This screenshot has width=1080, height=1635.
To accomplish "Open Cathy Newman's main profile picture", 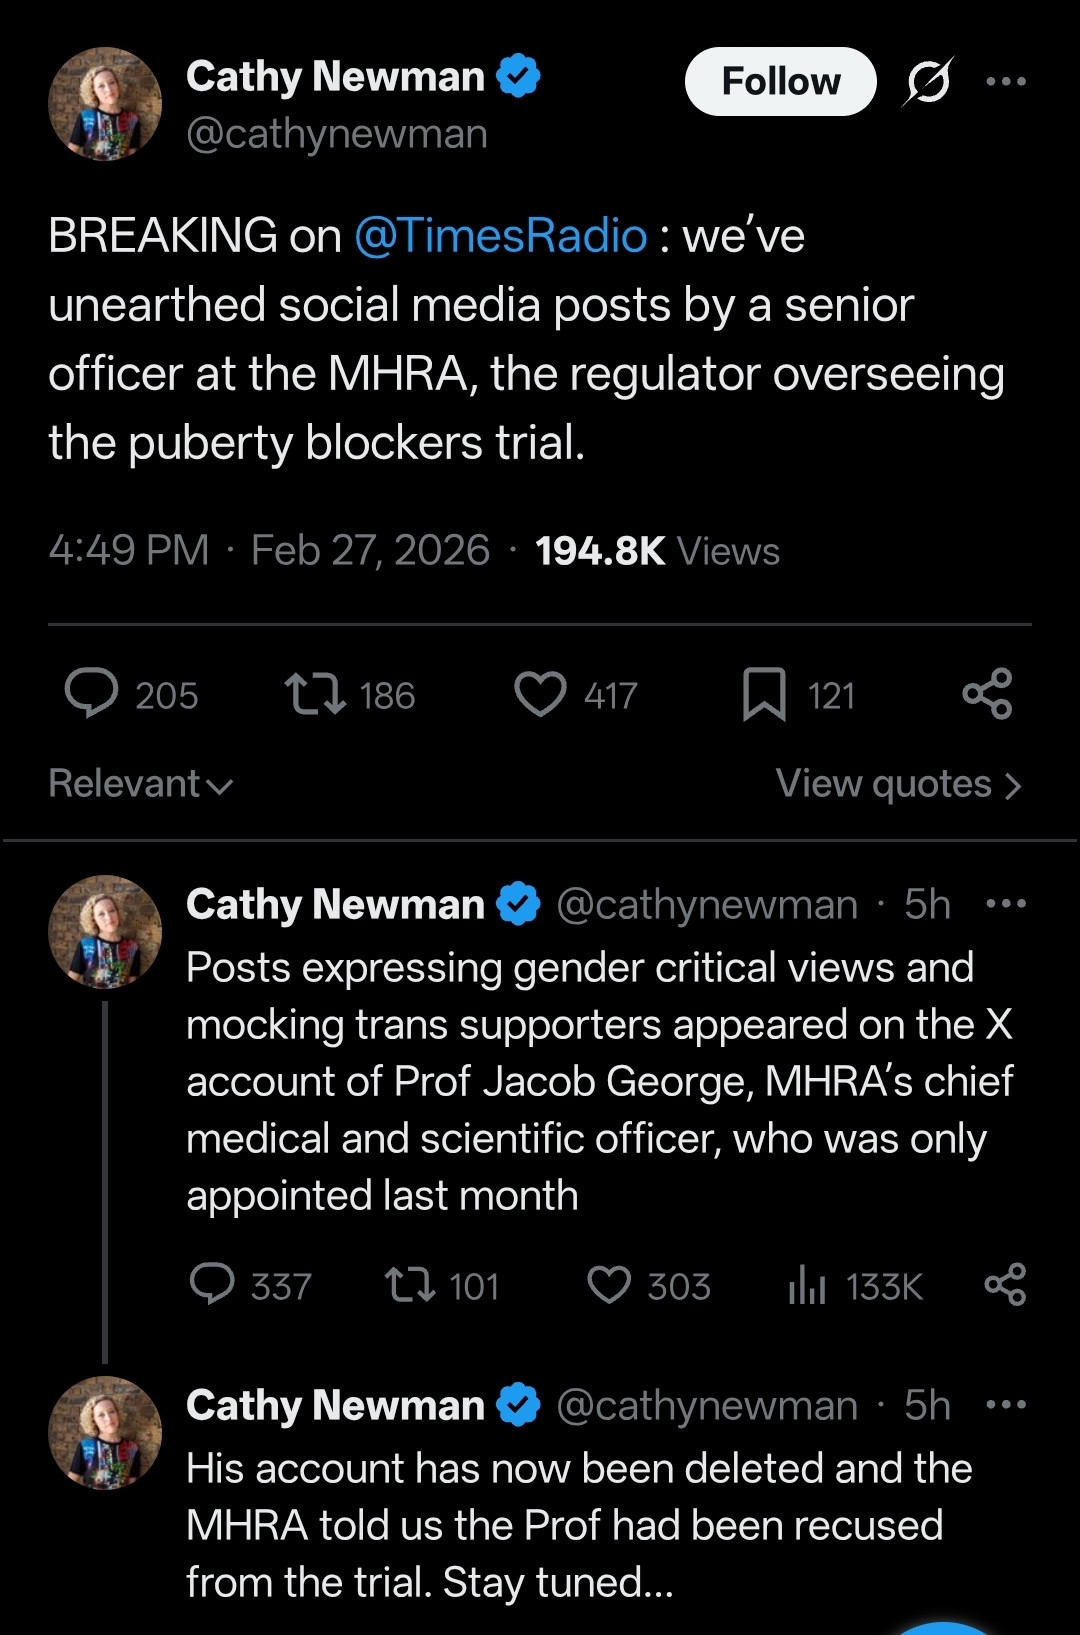I will [105, 104].
